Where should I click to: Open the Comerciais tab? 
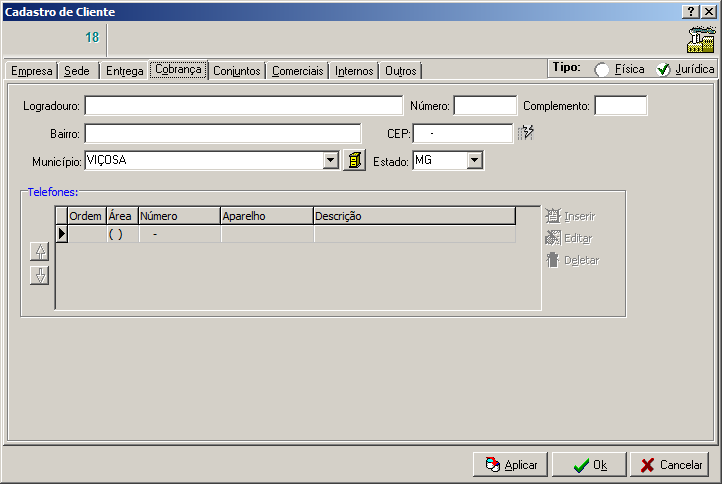click(298, 71)
